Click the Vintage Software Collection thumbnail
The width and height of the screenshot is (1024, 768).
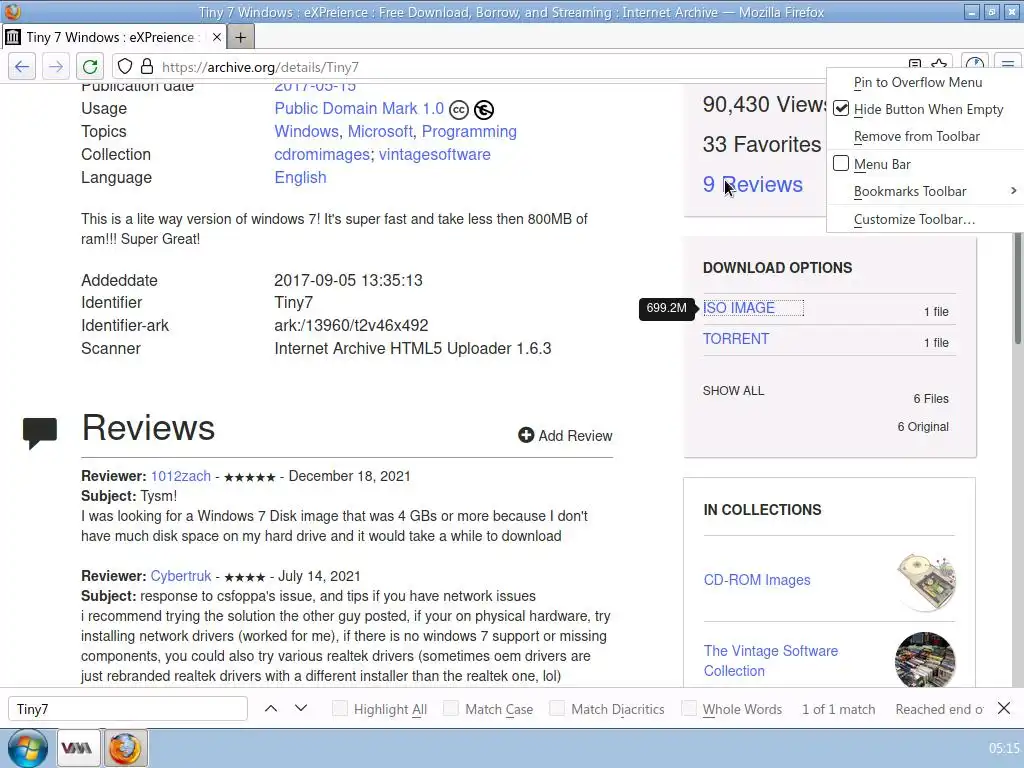[x=925, y=660]
